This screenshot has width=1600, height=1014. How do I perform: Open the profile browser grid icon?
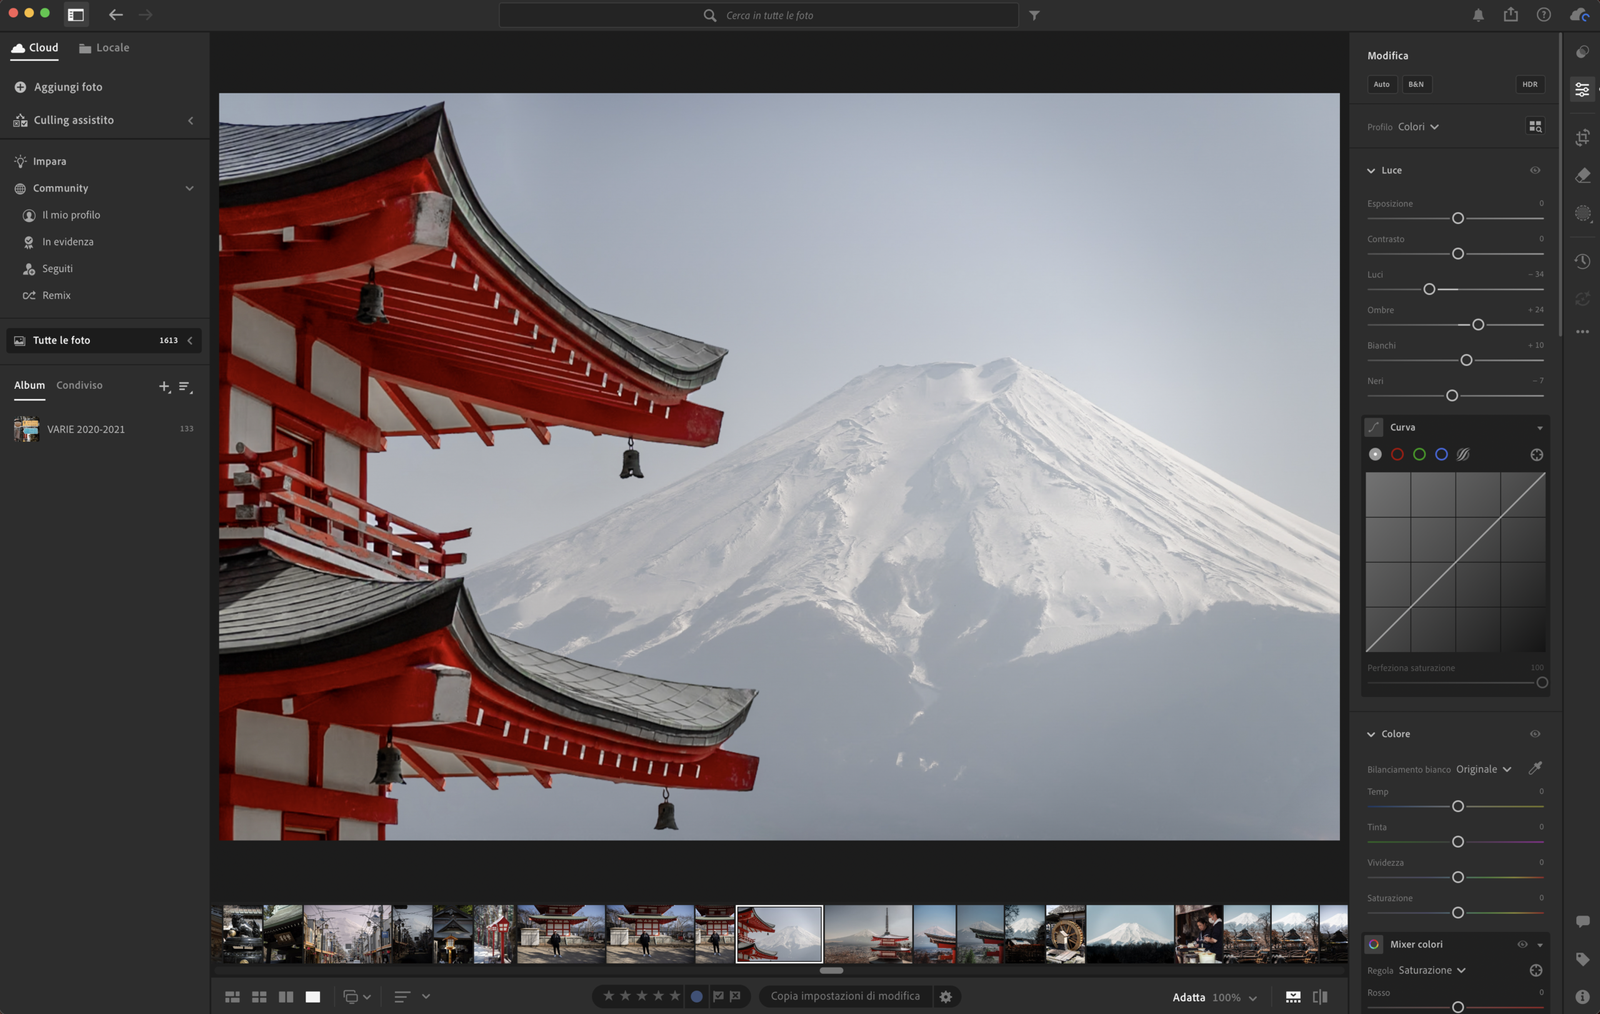click(1535, 126)
